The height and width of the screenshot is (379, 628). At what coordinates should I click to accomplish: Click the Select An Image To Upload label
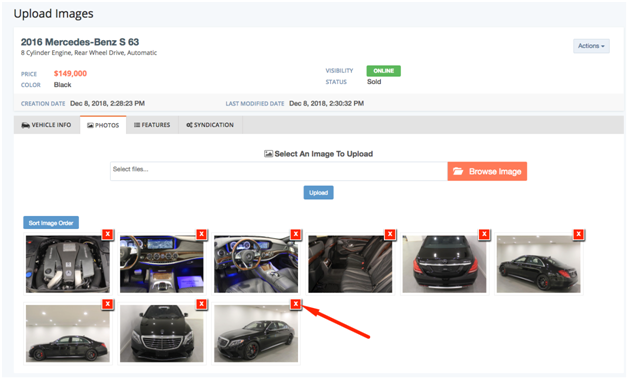319,154
